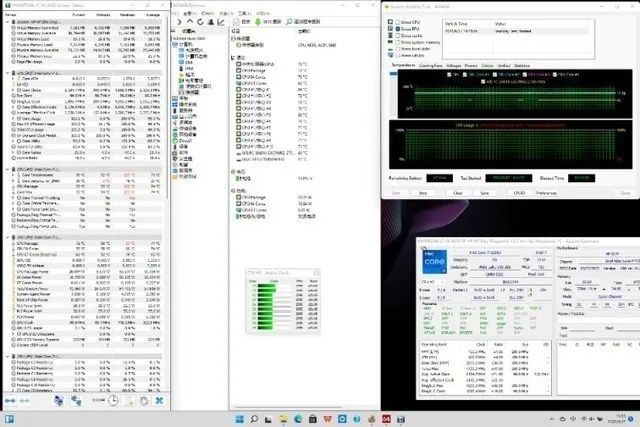Expand the Core Usage row in HWiNFO
This screenshot has width=640, height=427.
click(x=13, y=118)
